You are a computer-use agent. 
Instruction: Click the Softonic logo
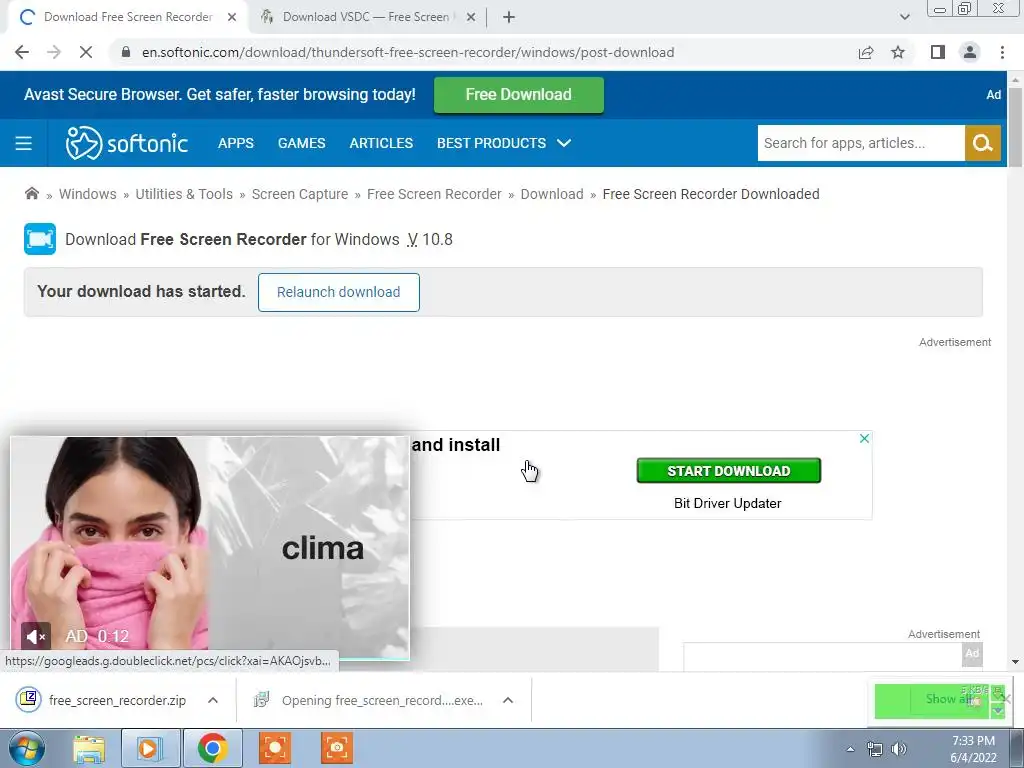127,142
